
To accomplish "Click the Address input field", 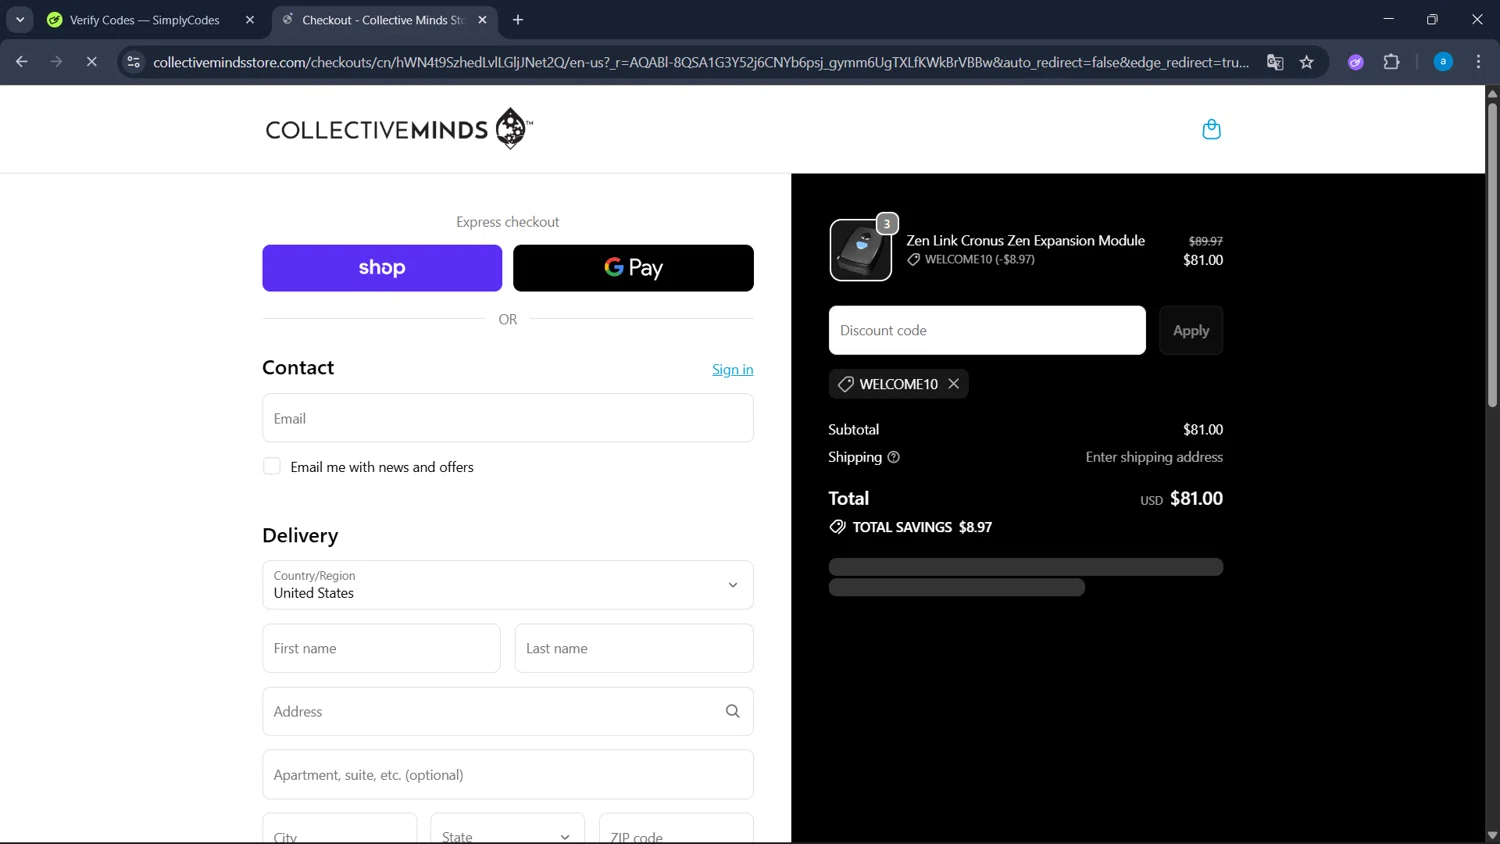I will [x=508, y=711].
